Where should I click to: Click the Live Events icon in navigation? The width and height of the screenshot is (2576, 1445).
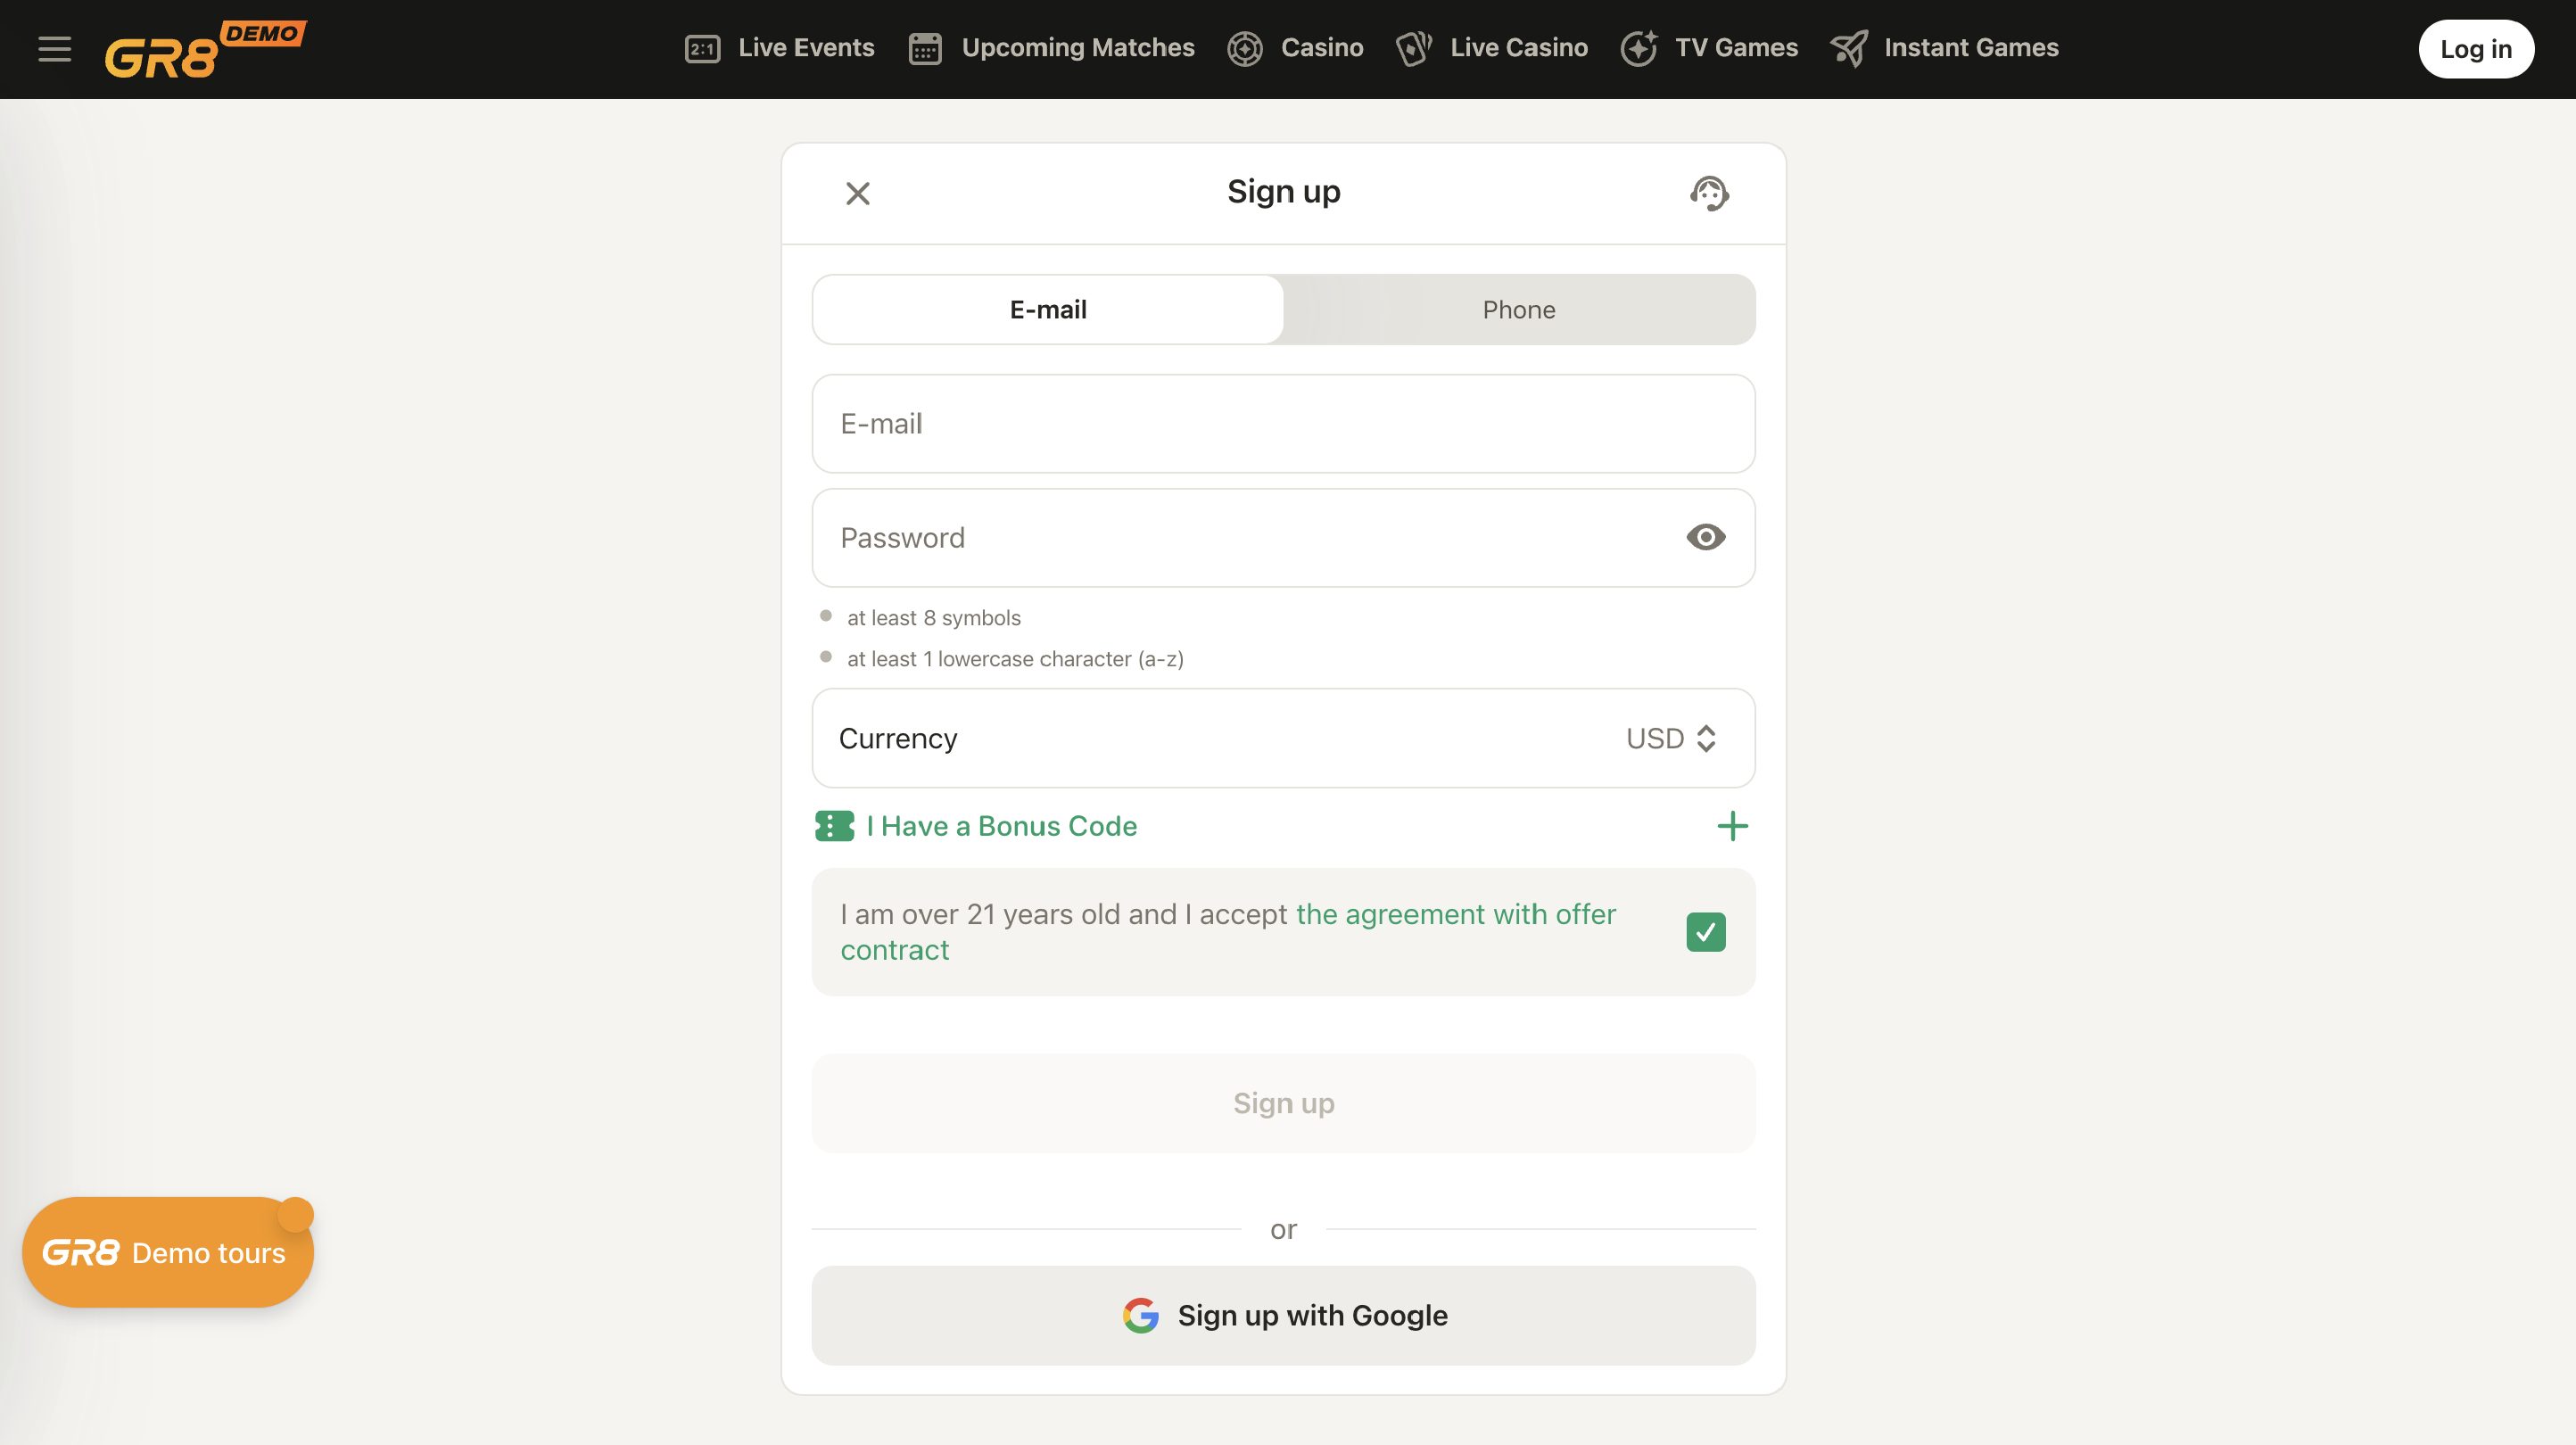(x=702, y=48)
